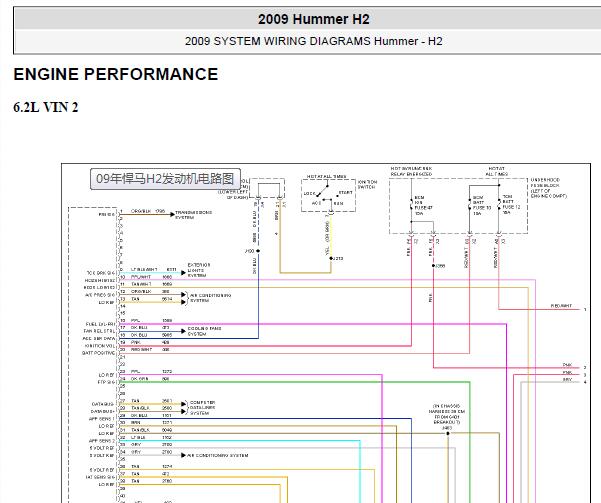The height and width of the screenshot is (503, 601).
Task: Click "AIR CONDITIONING SYSTEM" label on pin 34 GRY wire
Action: [x=217, y=455]
